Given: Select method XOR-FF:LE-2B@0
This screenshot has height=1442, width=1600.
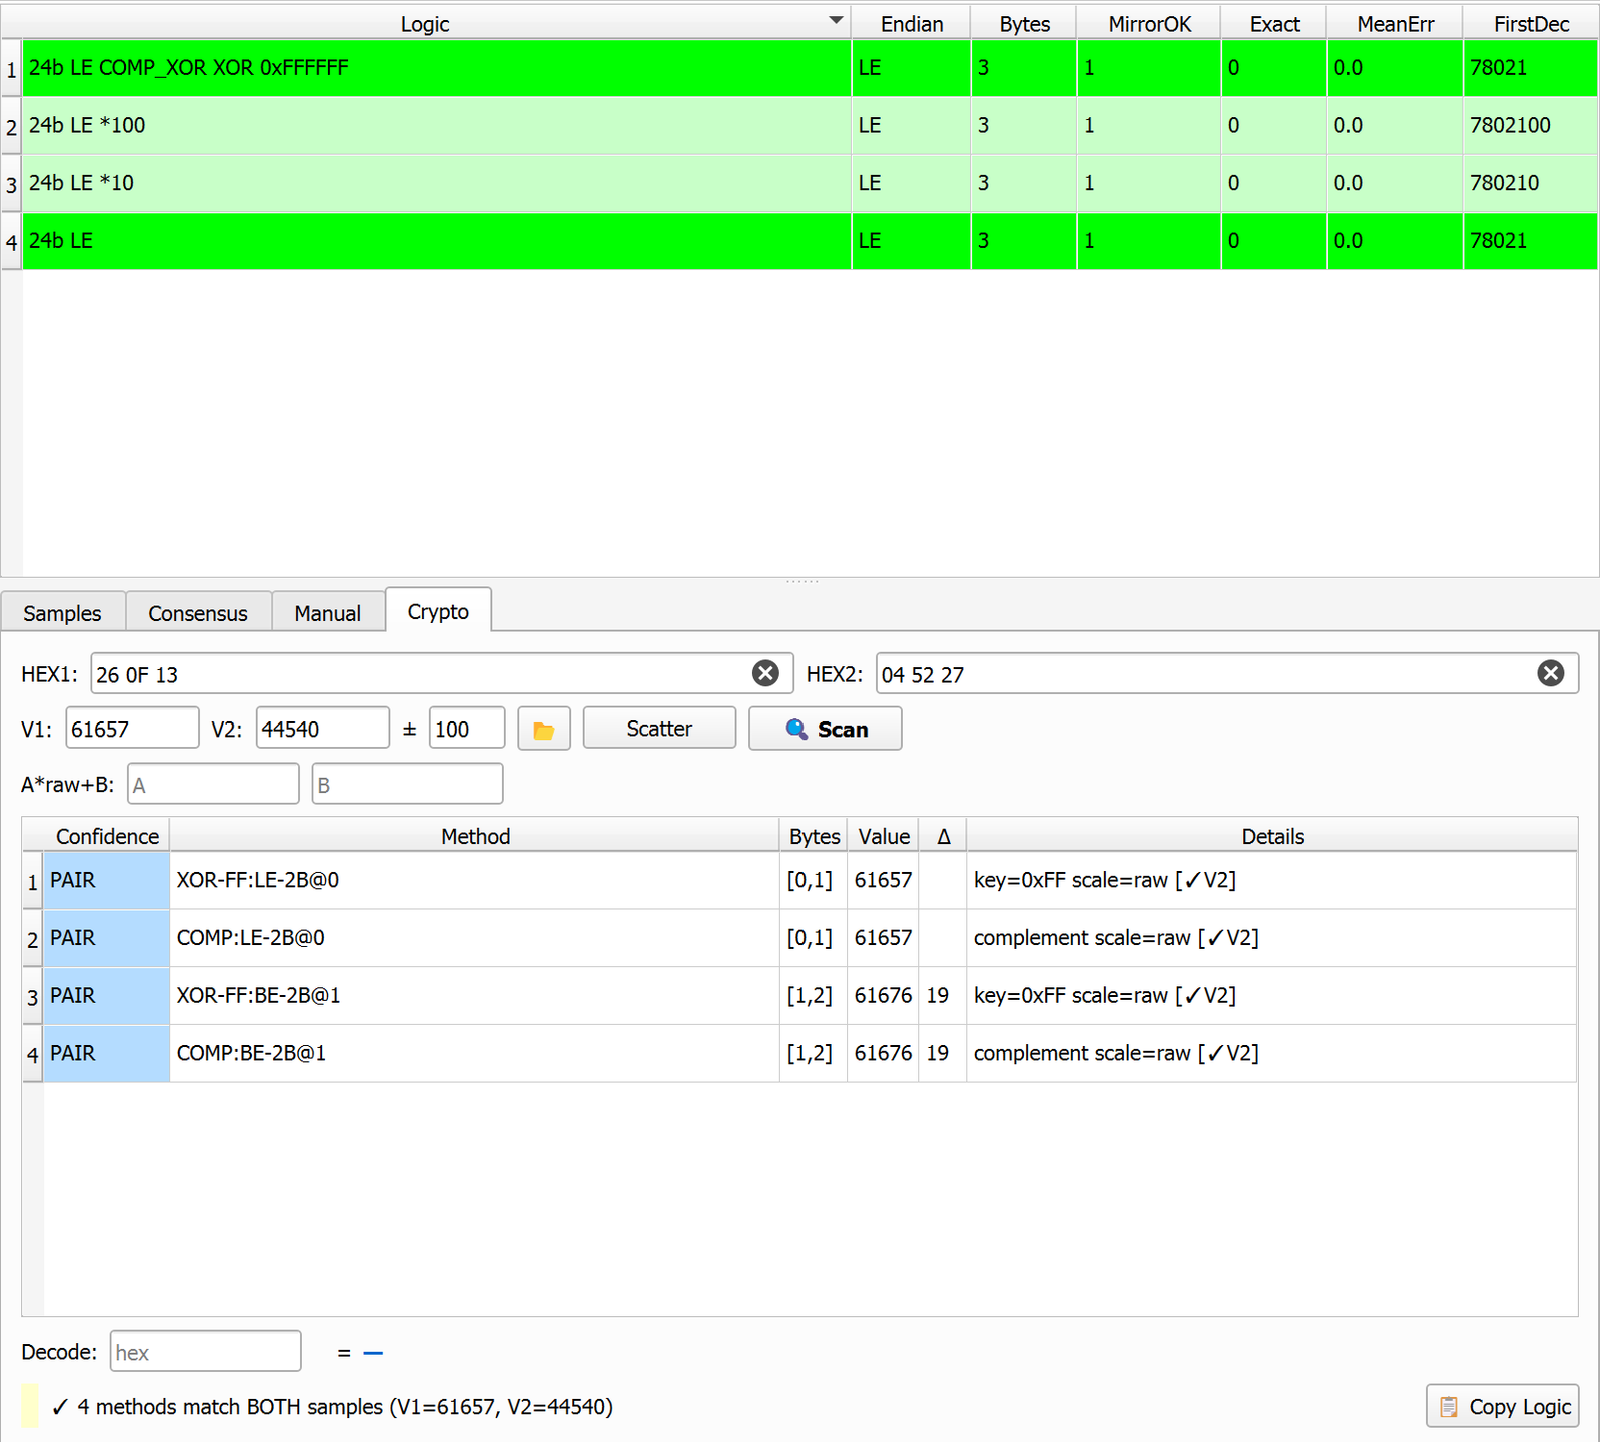Looking at the screenshot, I should coord(474,880).
